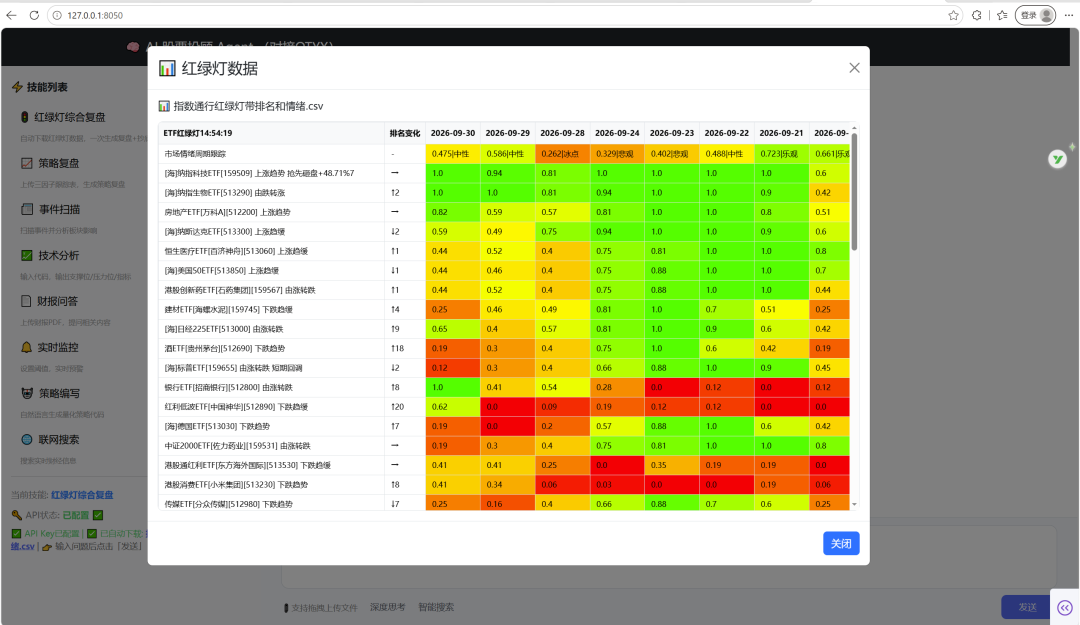This screenshot has width=1080, height=625.
Task: Select the 银行ETF[招商银行][512800] row label
Action: click(x=229, y=387)
